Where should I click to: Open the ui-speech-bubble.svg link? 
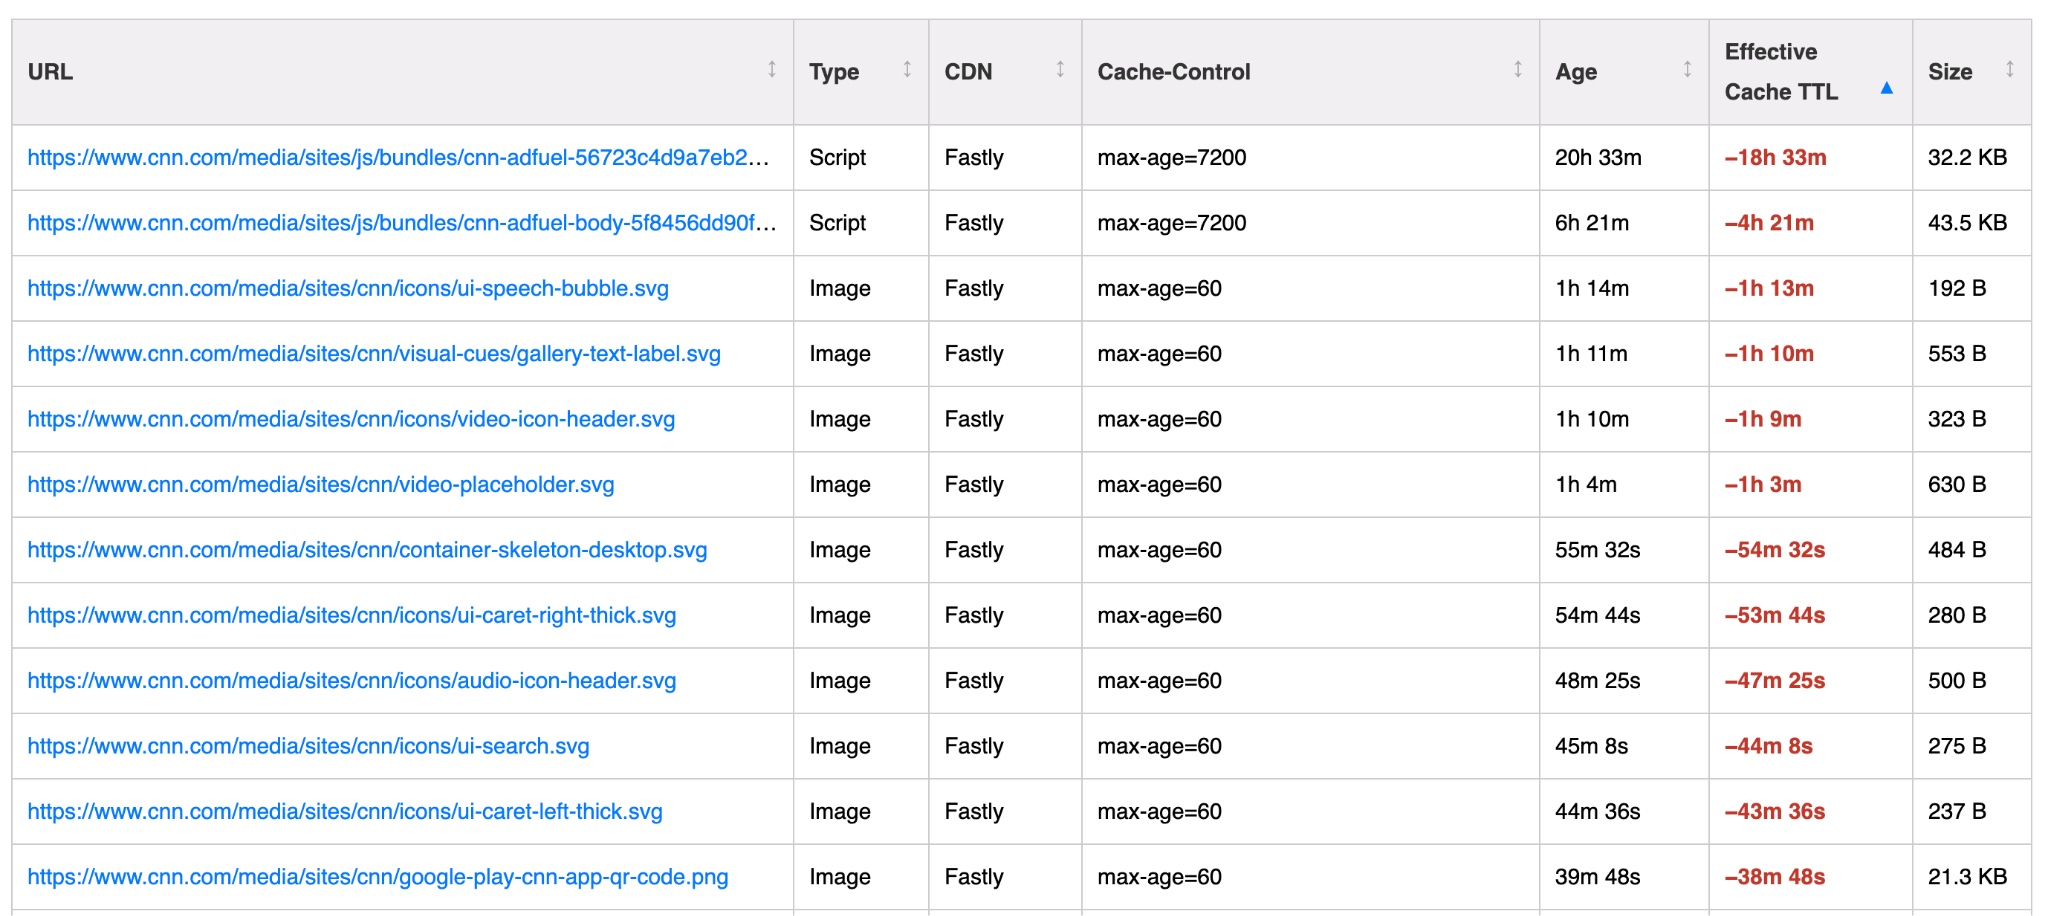point(348,289)
